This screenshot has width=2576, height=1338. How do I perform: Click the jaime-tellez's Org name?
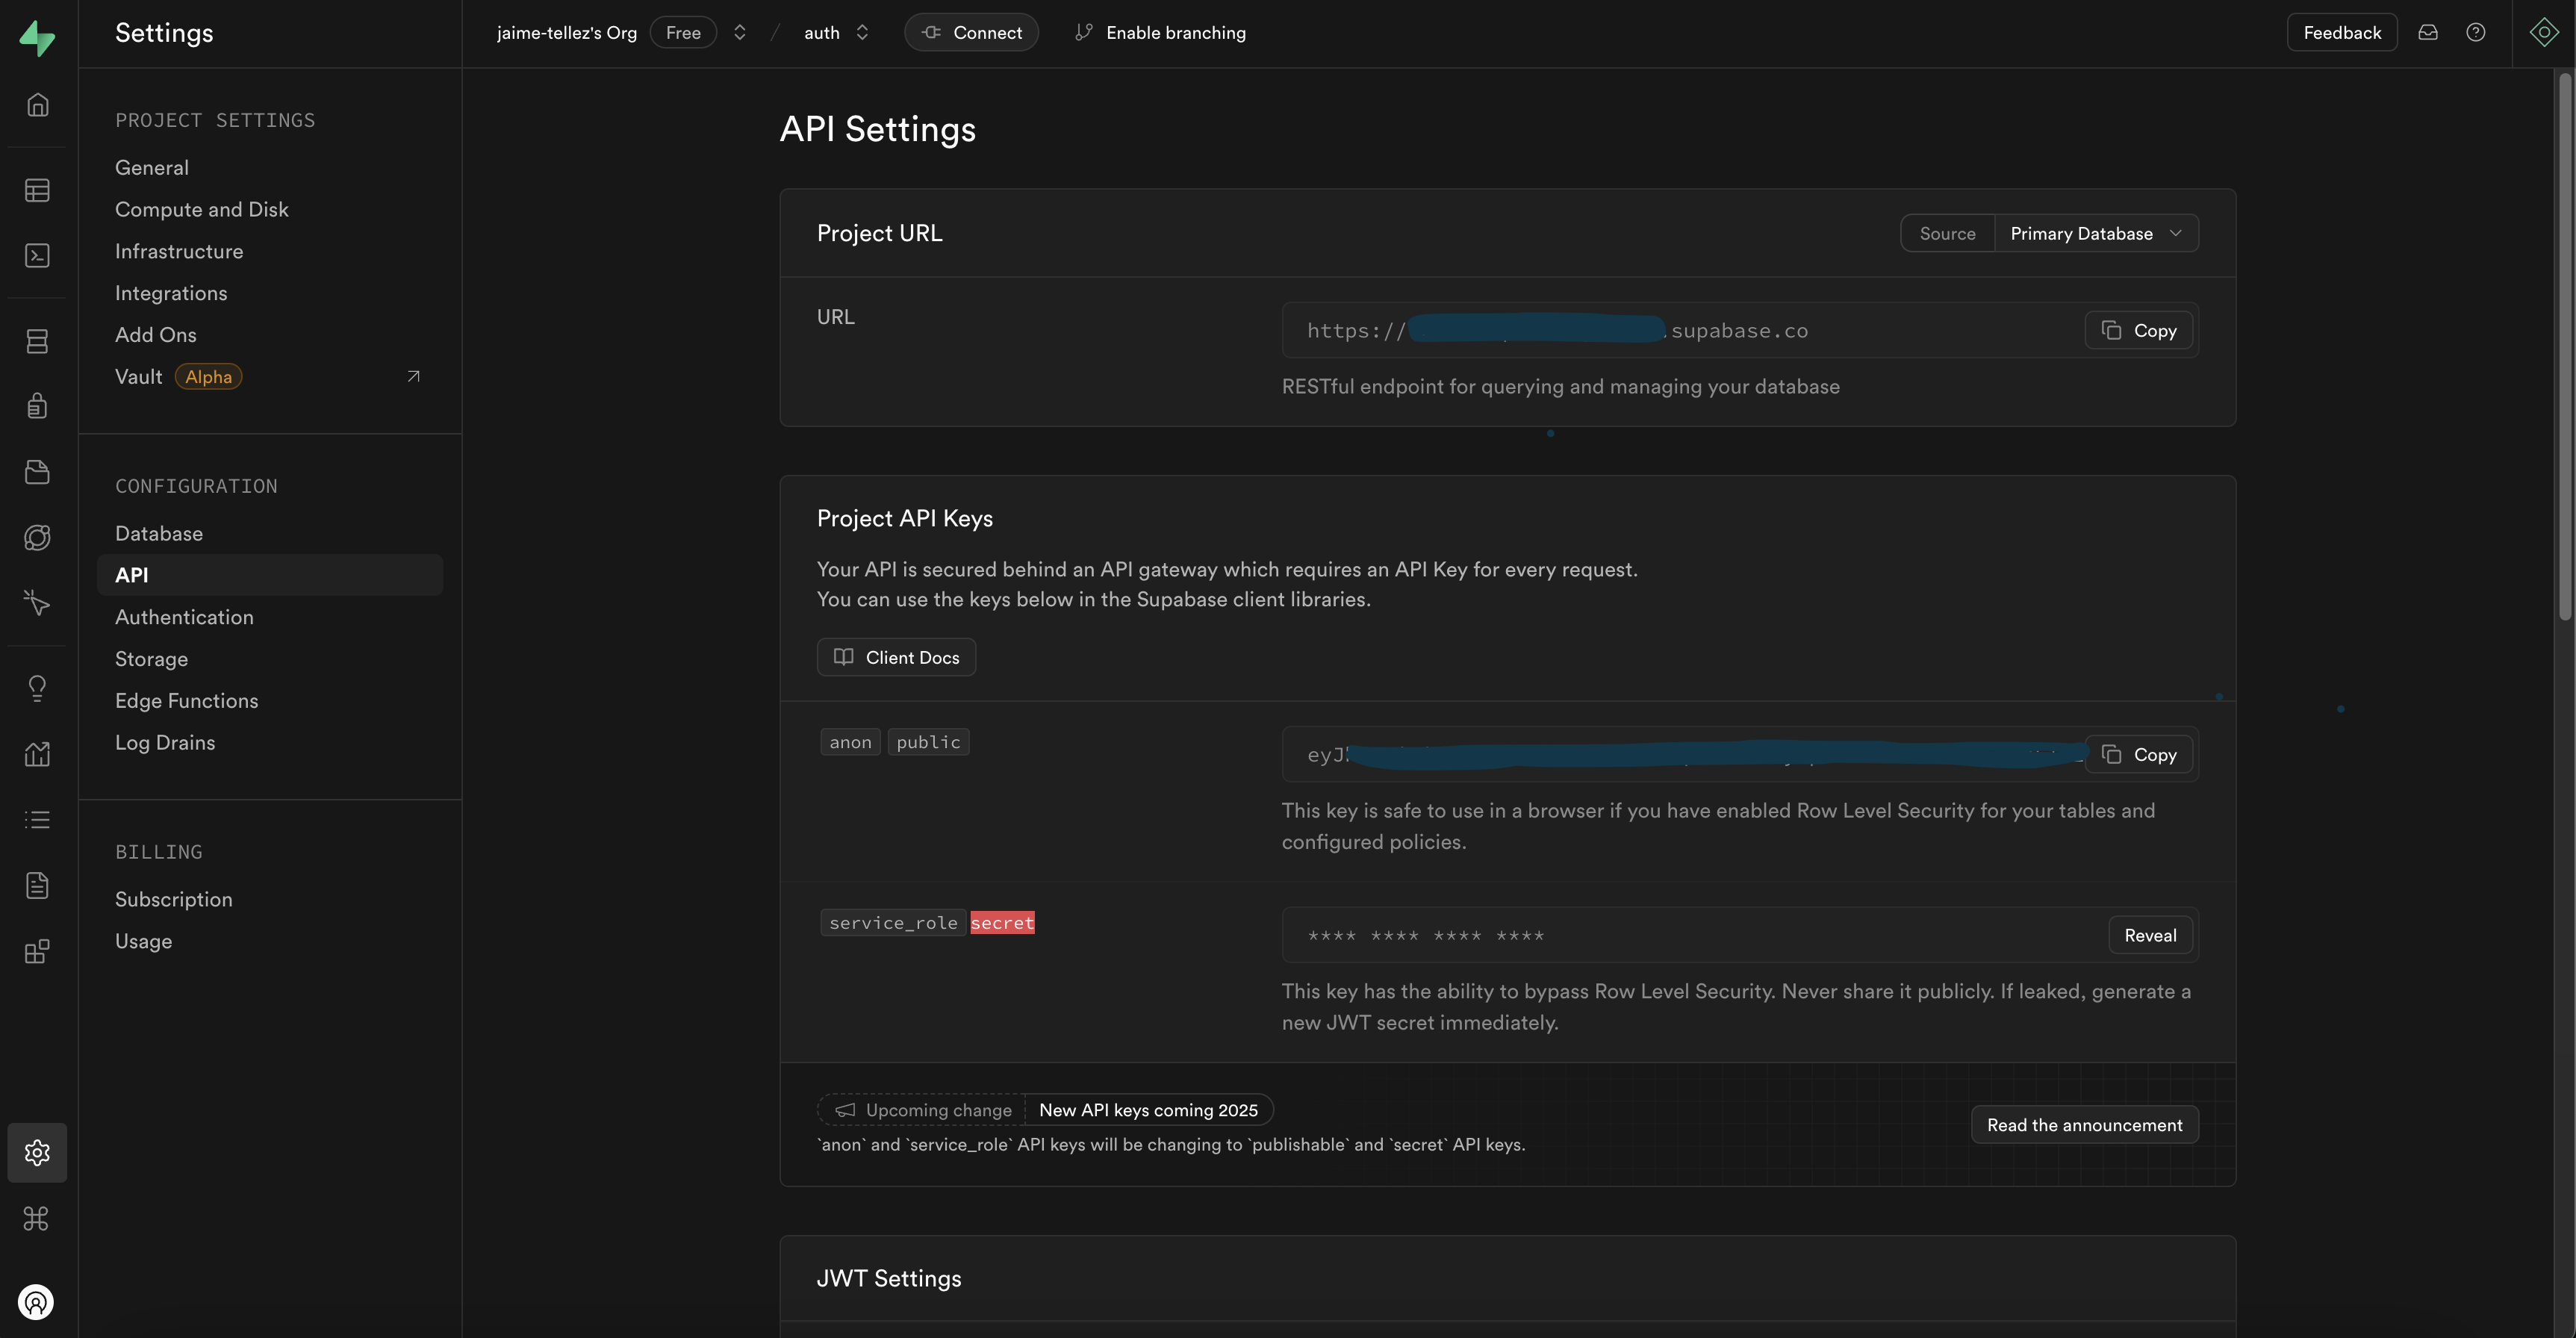tap(567, 33)
